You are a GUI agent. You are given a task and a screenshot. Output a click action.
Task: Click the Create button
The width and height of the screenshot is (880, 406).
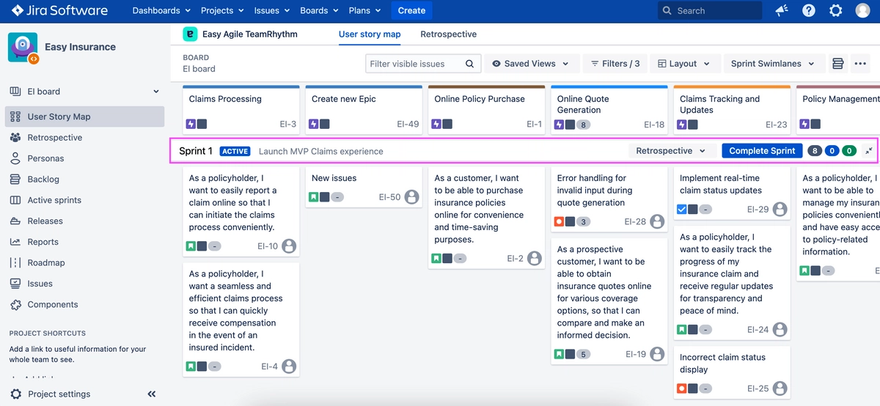click(x=412, y=11)
